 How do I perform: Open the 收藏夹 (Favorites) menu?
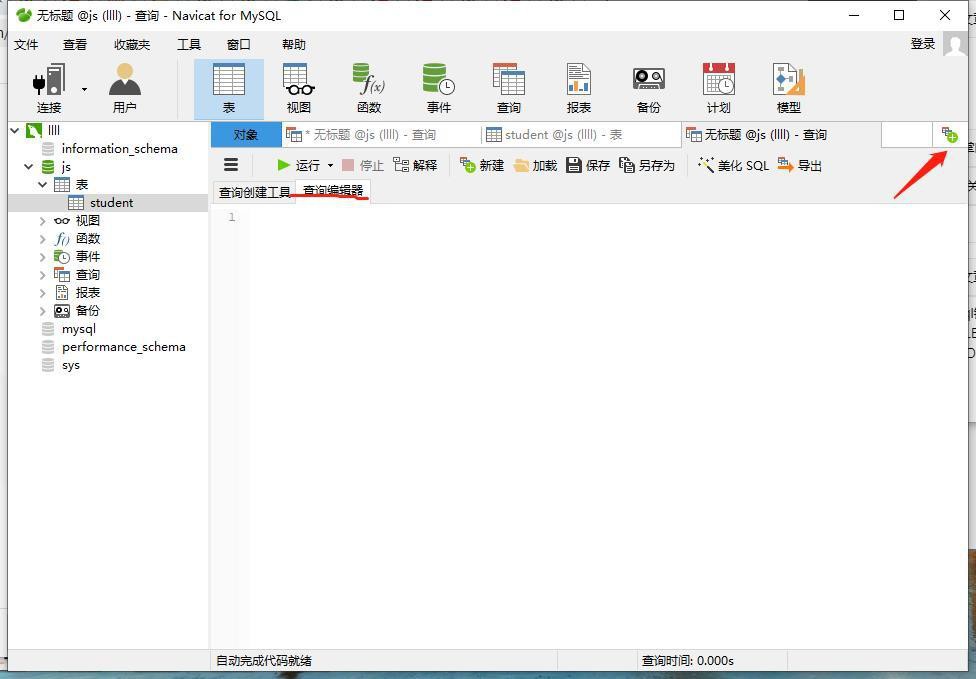coord(132,44)
